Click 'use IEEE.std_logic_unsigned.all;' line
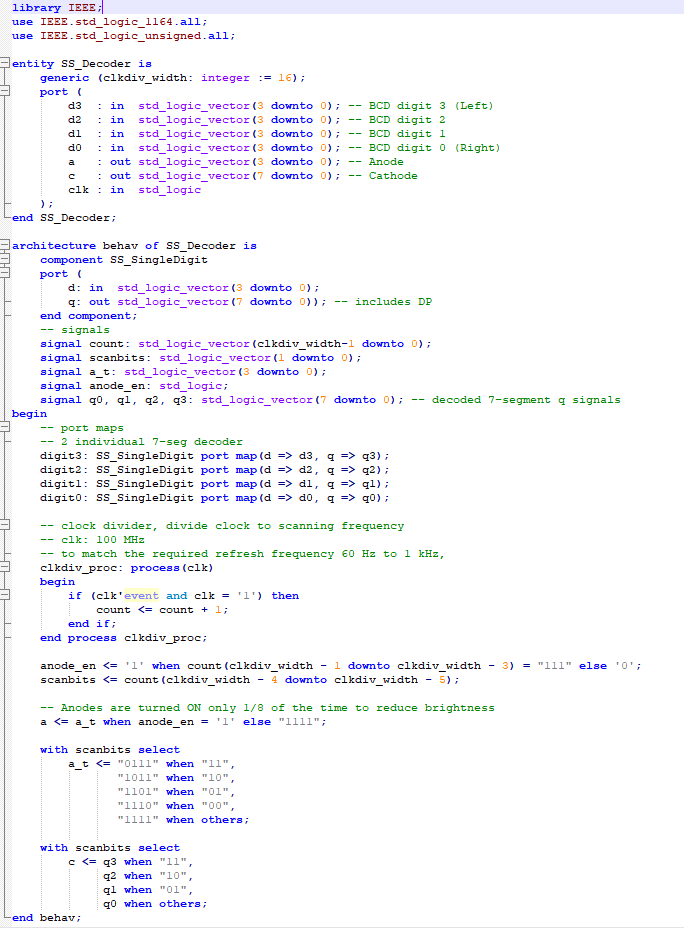Viewport: 684px width, 929px height. pos(123,36)
